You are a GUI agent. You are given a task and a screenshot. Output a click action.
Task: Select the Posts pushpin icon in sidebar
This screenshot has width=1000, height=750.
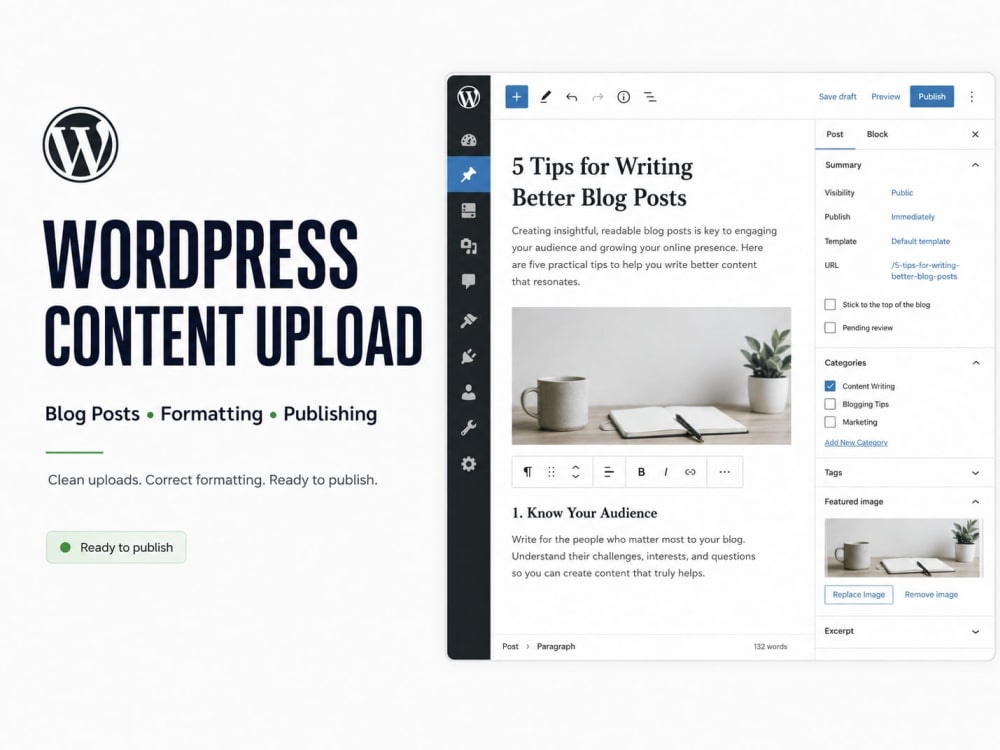pyautogui.click(x=468, y=174)
